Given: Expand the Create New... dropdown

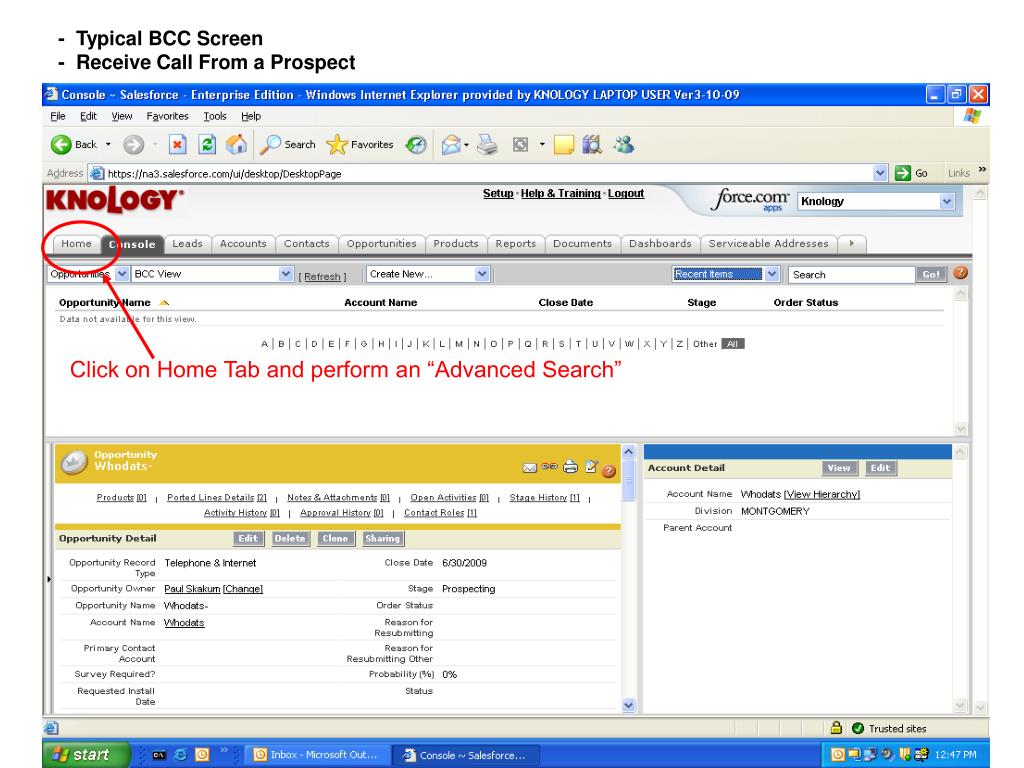Looking at the screenshot, I should [482, 274].
